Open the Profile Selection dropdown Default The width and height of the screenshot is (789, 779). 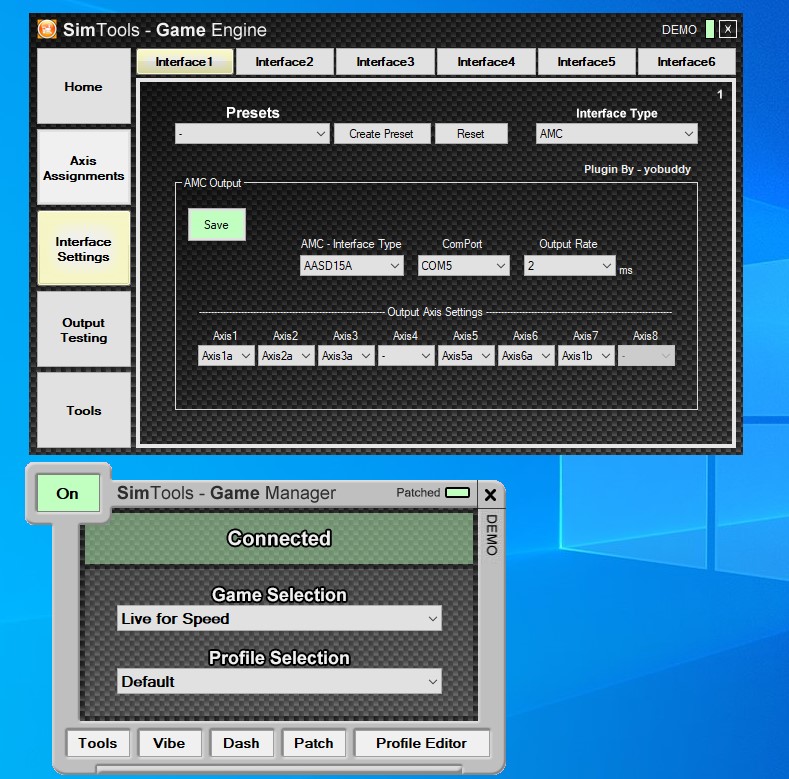pos(279,681)
